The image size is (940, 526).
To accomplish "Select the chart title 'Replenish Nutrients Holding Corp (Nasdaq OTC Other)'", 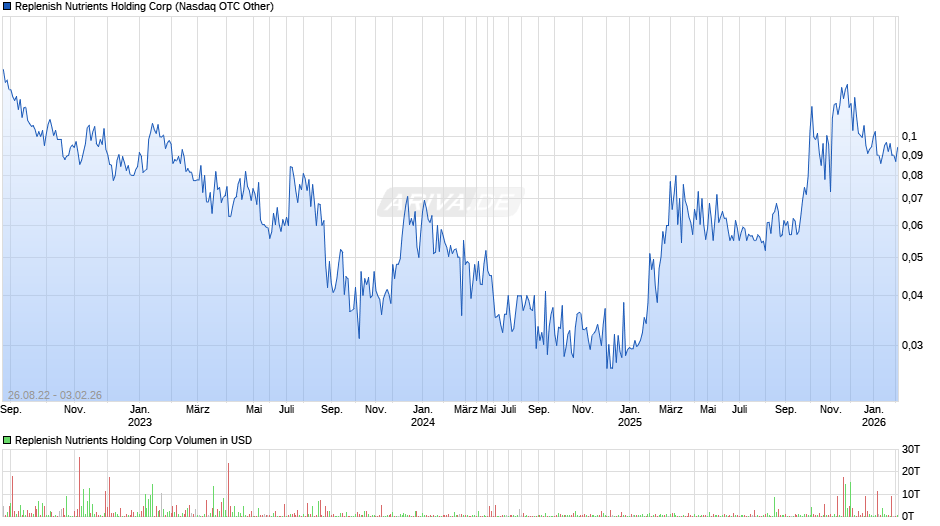I will [144, 7].
